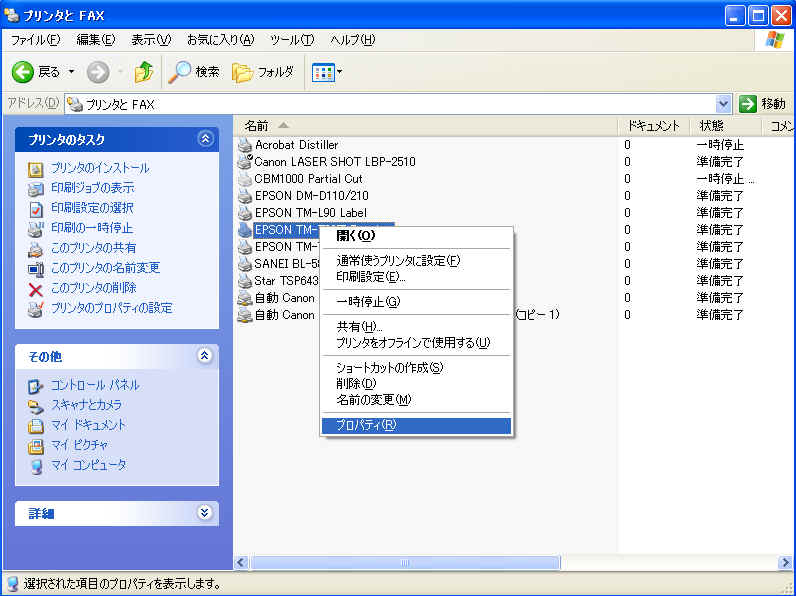Open the 編集(E) menu
This screenshot has width=796, height=596.
pos(96,40)
